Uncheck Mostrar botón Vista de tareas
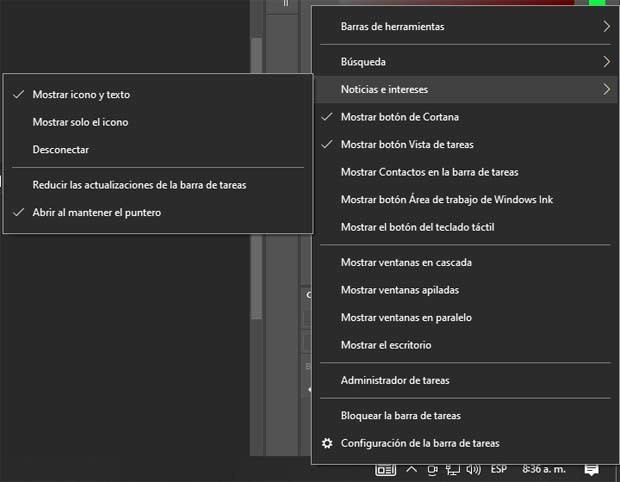The image size is (620, 482). pyautogui.click(x=465, y=145)
